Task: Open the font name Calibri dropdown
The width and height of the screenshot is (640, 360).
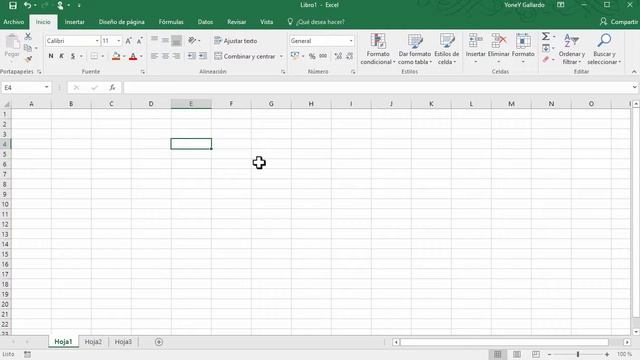Action: (x=97, y=41)
